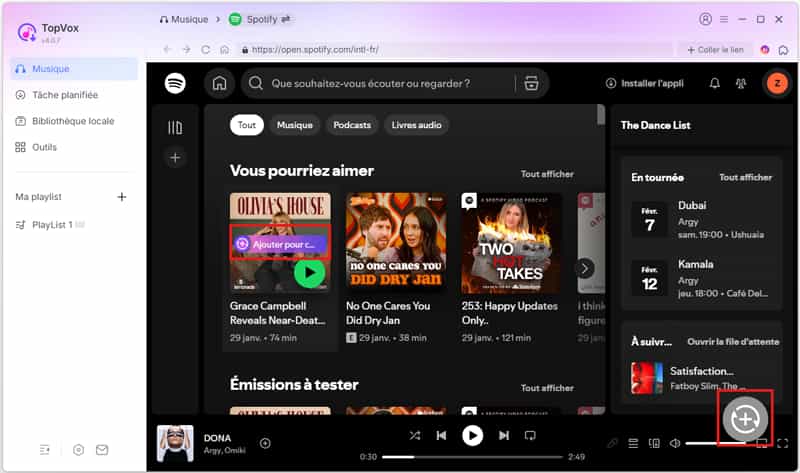This screenshot has width=800, height=473.
Task: Open the No One Cares You Did Dry Jan cover
Action: pos(396,243)
